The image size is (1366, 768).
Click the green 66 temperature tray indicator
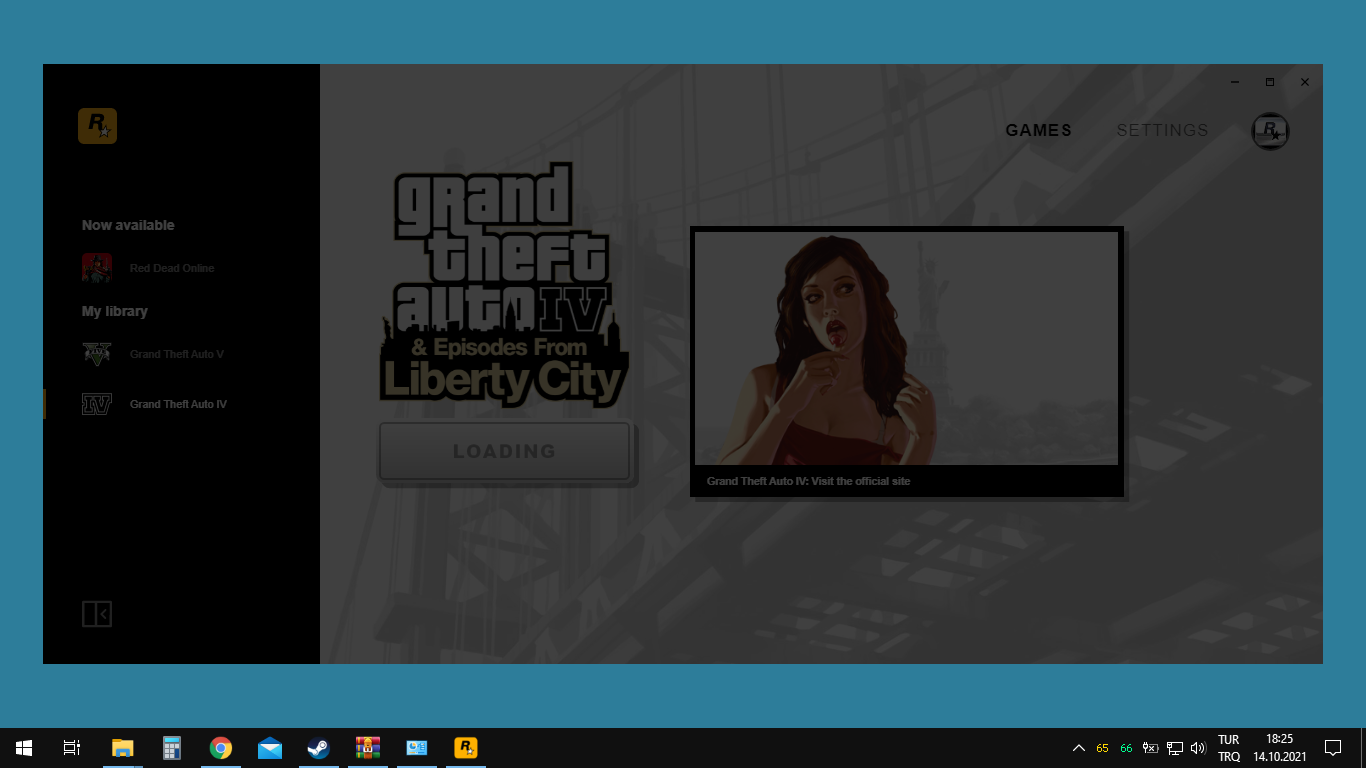point(1127,748)
